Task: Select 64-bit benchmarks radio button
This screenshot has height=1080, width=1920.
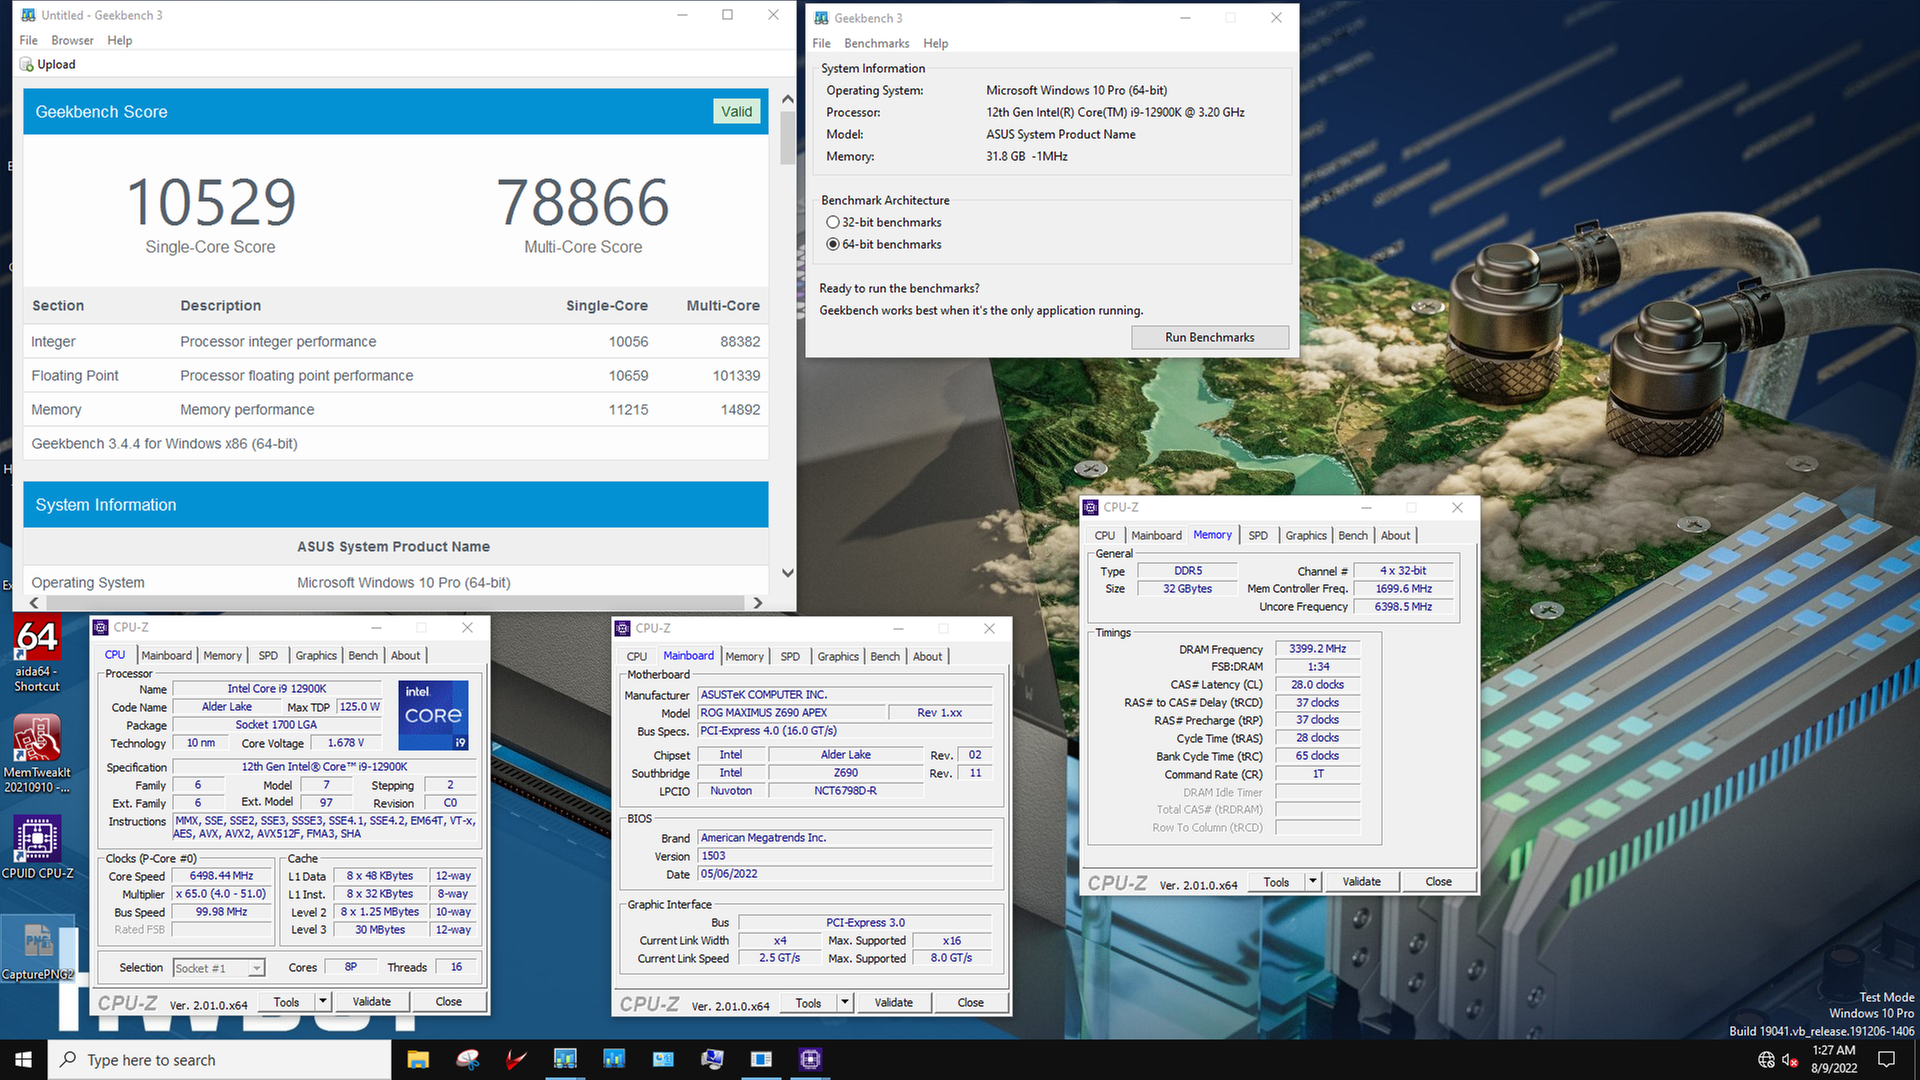Action: click(832, 244)
